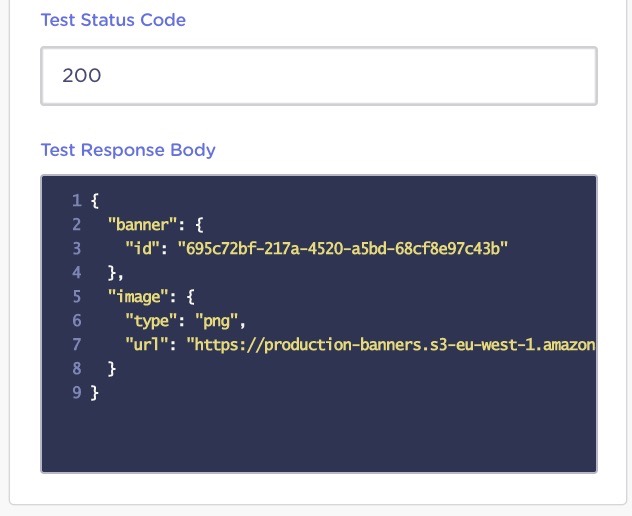Click line number 9 in the gutter
The width and height of the screenshot is (632, 516).
(x=77, y=393)
